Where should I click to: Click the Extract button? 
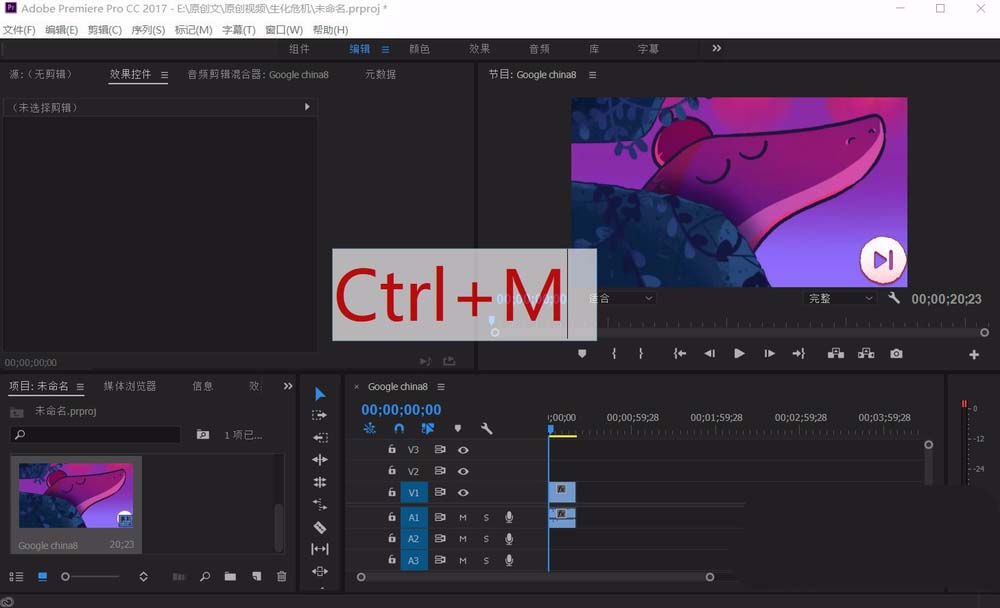tap(866, 353)
